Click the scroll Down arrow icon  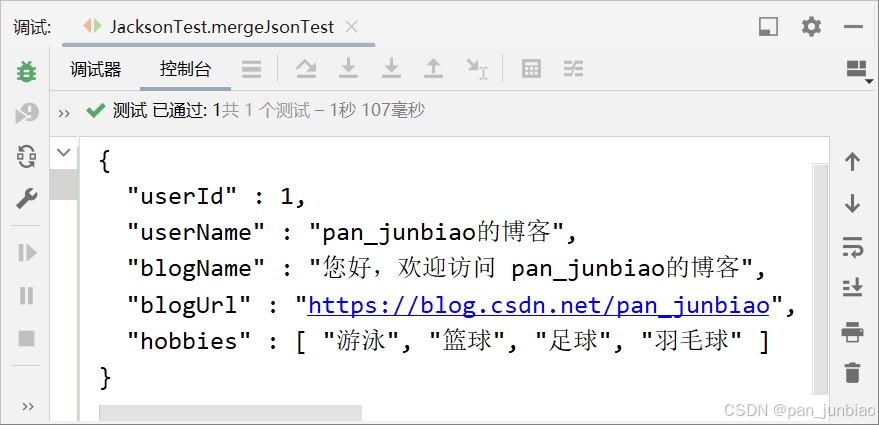click(852, 203)
